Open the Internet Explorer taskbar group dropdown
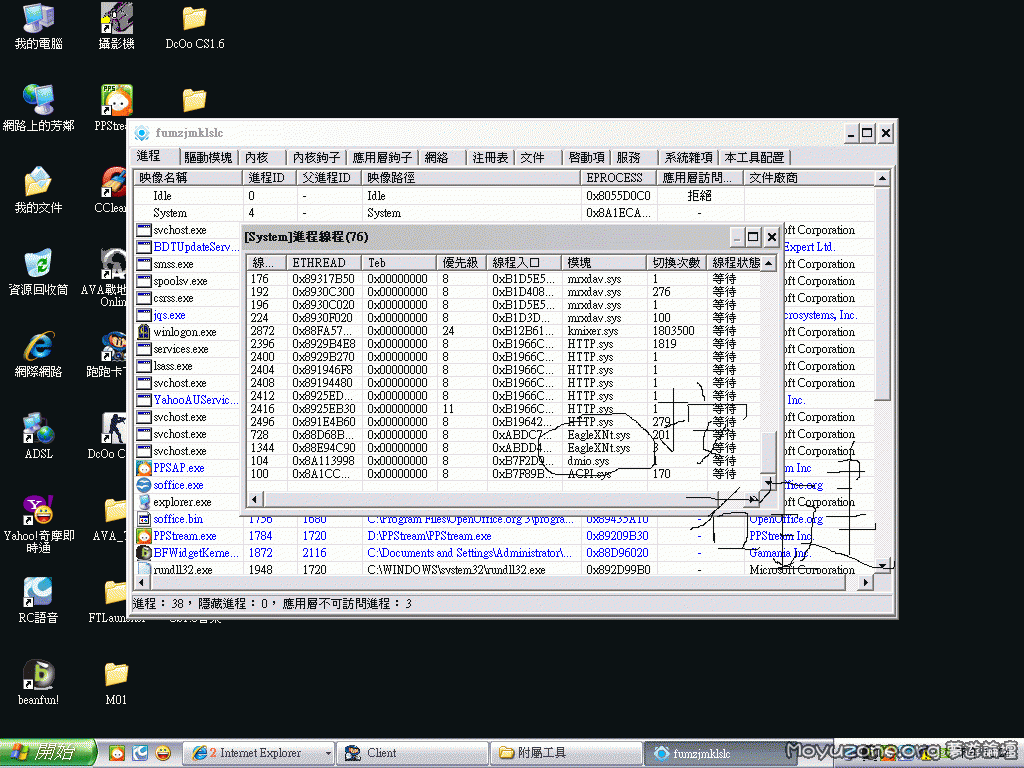 tap(330, 752)
